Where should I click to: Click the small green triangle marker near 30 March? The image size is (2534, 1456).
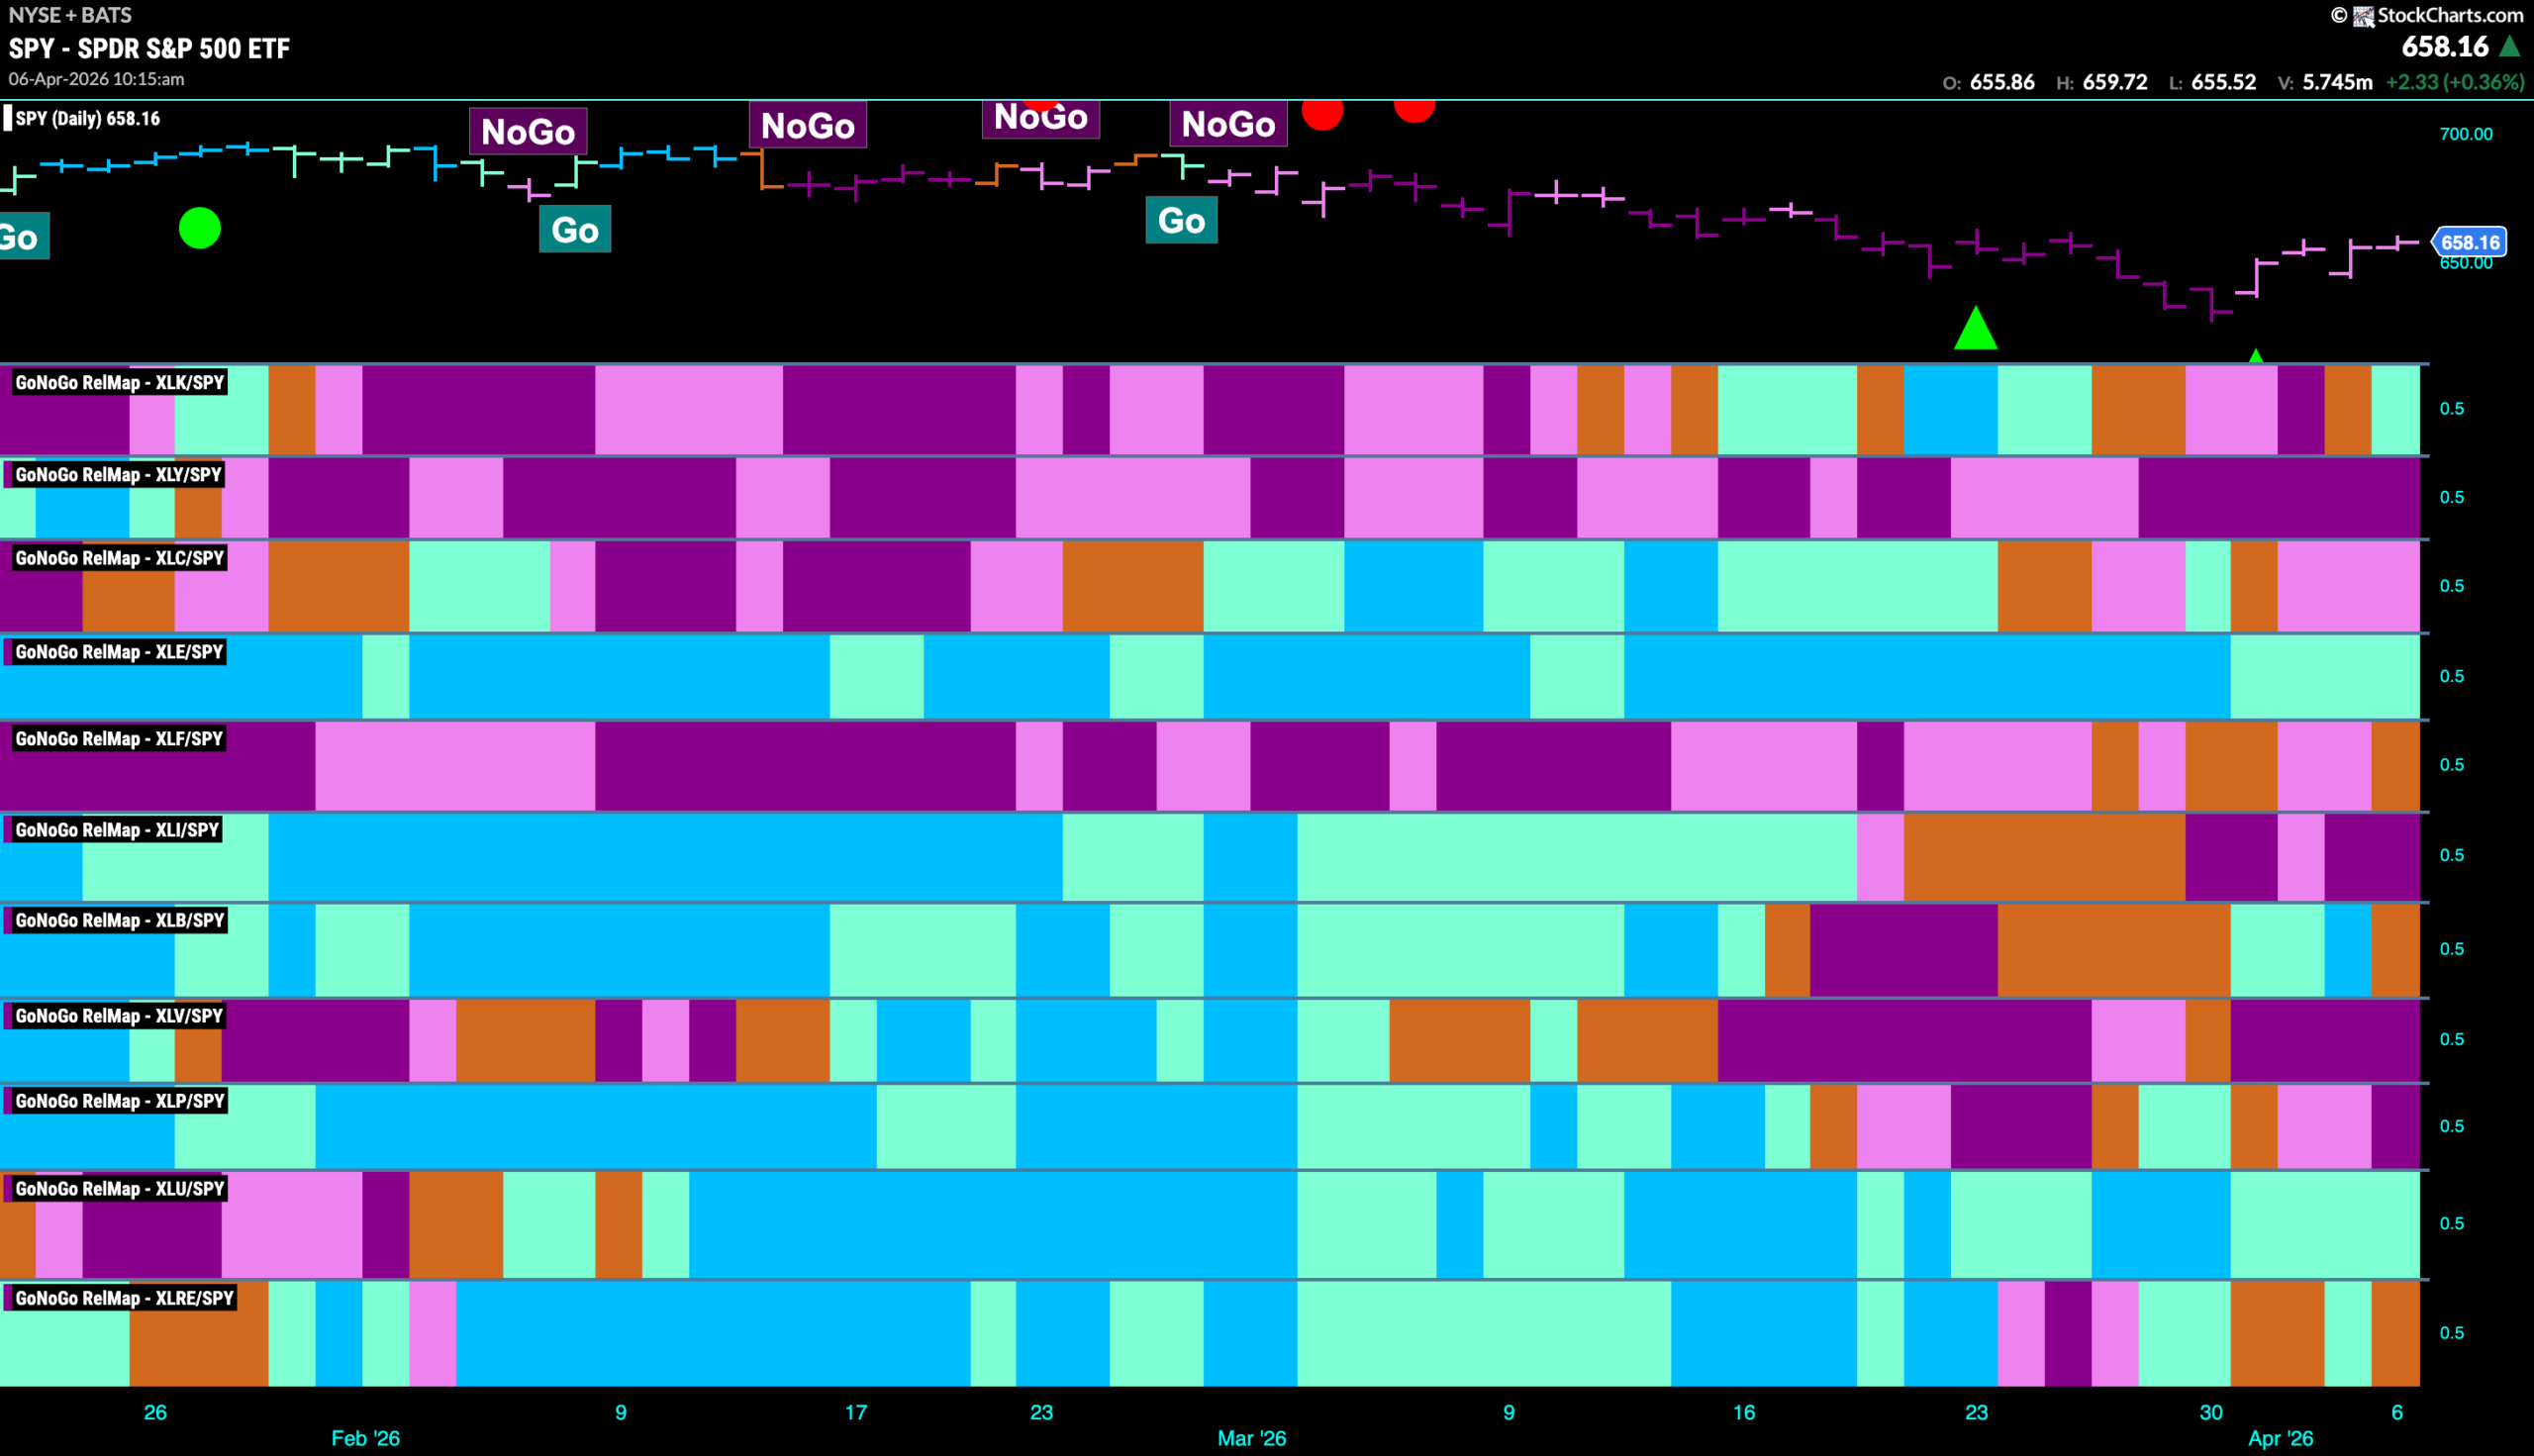pos(2255,355)
